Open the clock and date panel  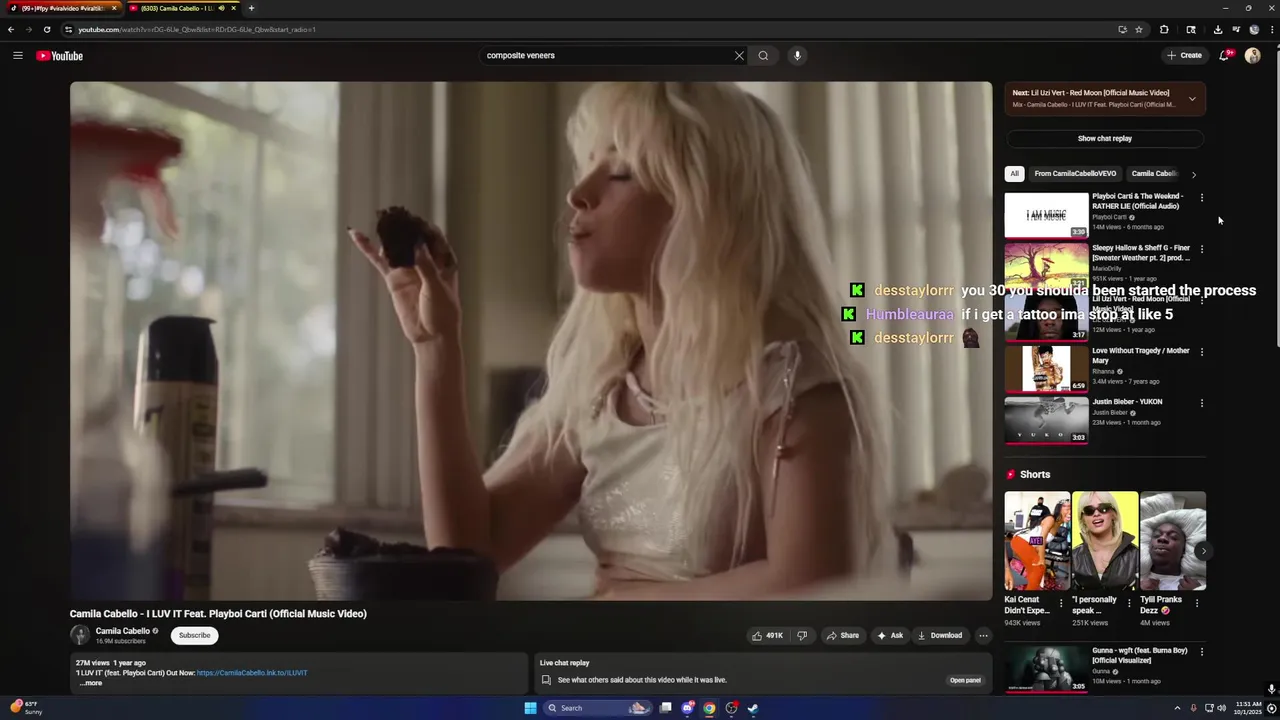pos(1248,708)
